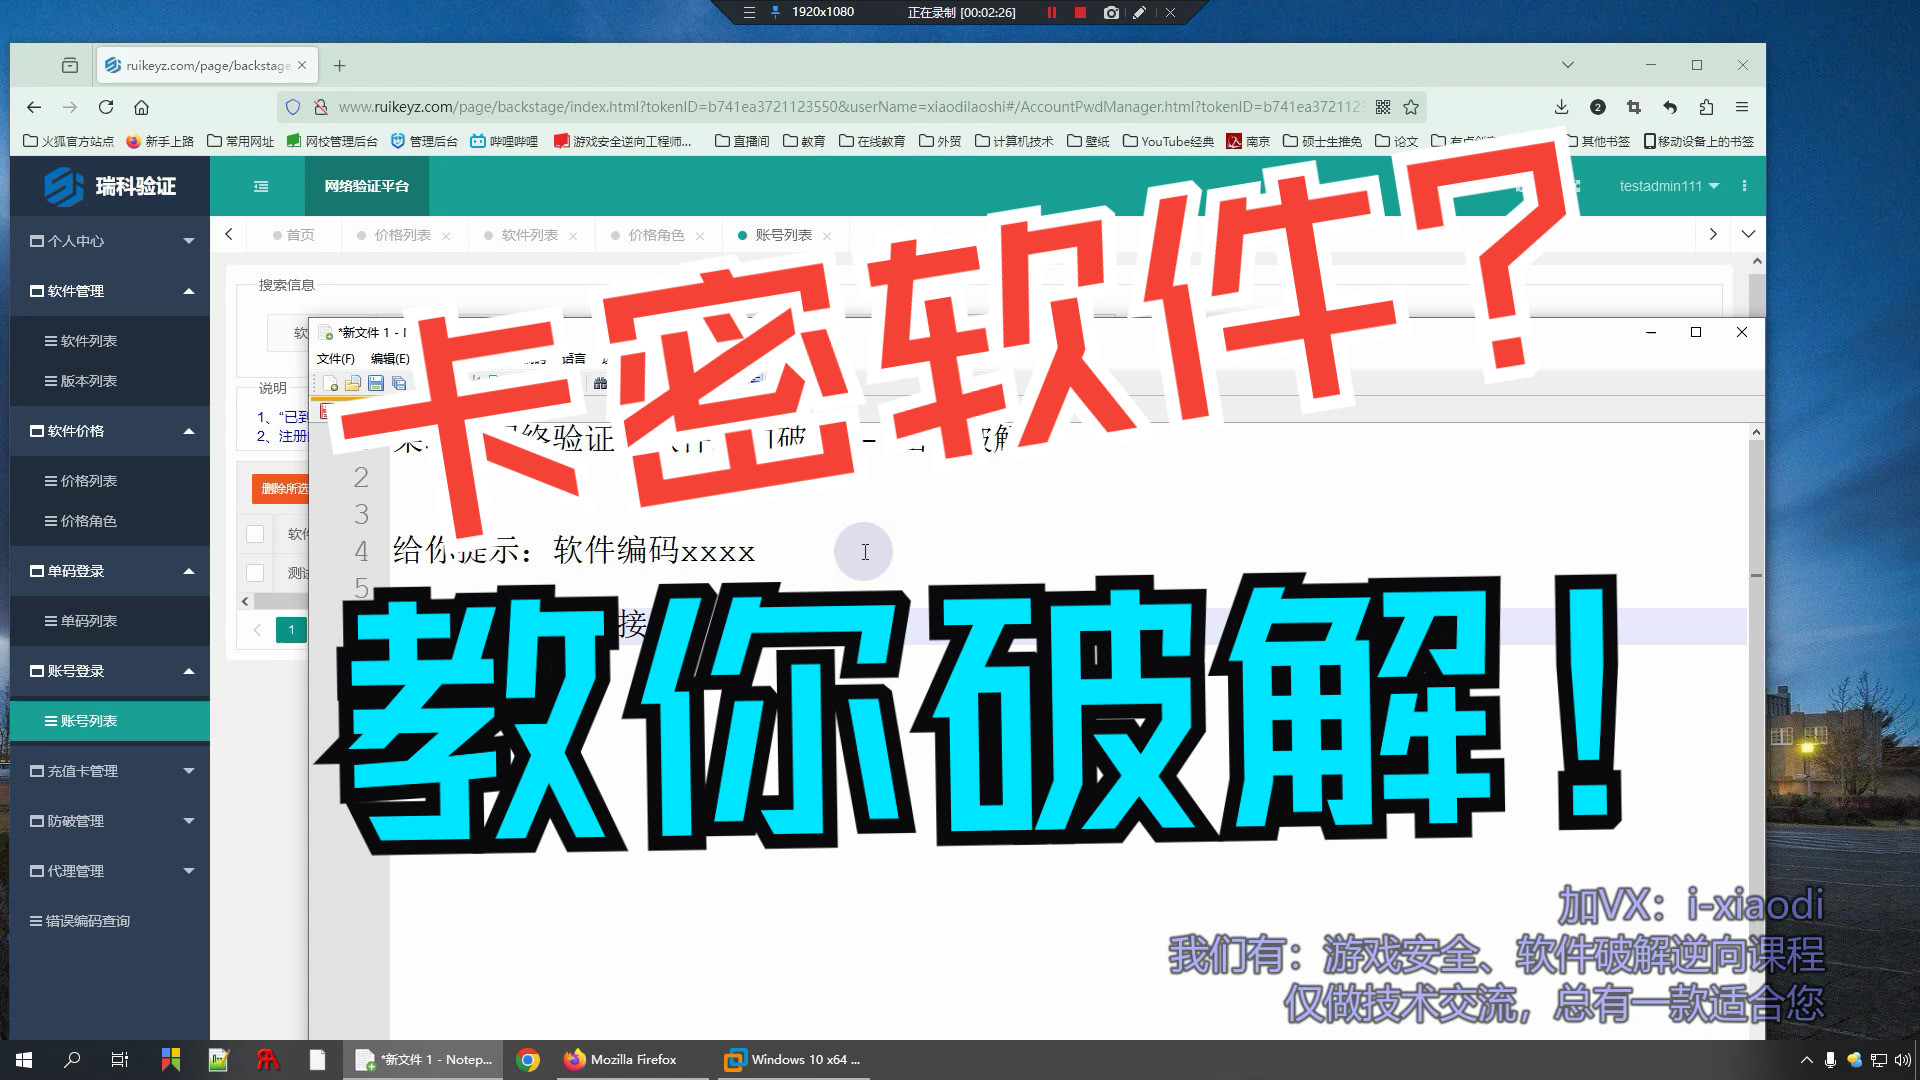1920x1080 pixels.
Task: Take a screenshot with recorder camera icon
Action: click(1110, 12)
